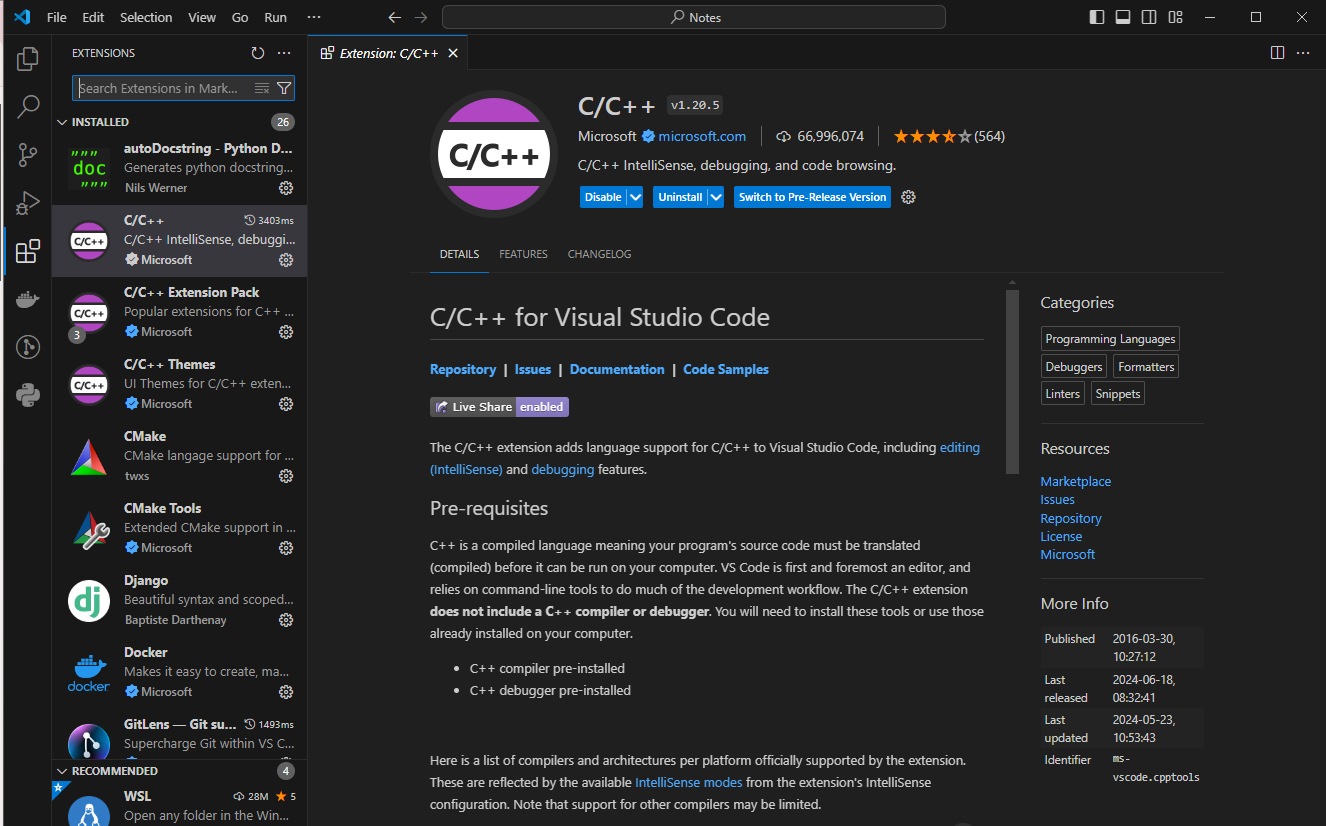Open the hidden menus ellipsis in menu bar
The image size is (1326, 826).
(x=314, y=17)
